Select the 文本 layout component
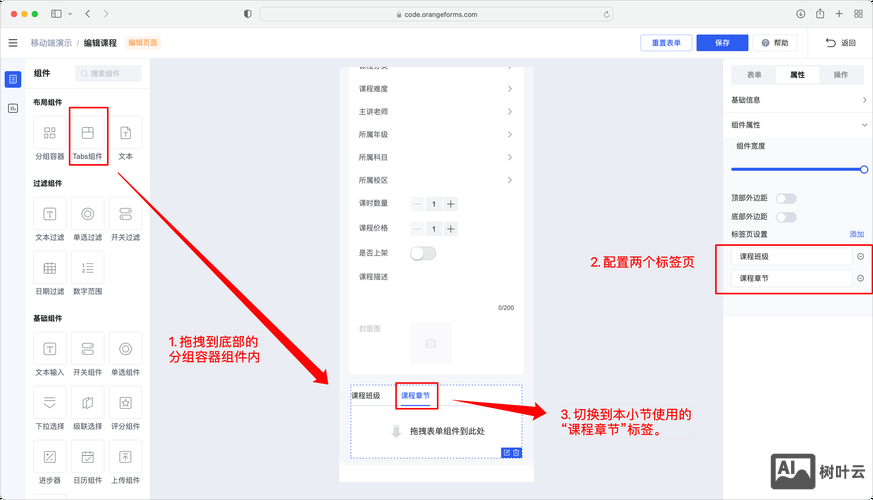873x500 pixels. point(125,139)
